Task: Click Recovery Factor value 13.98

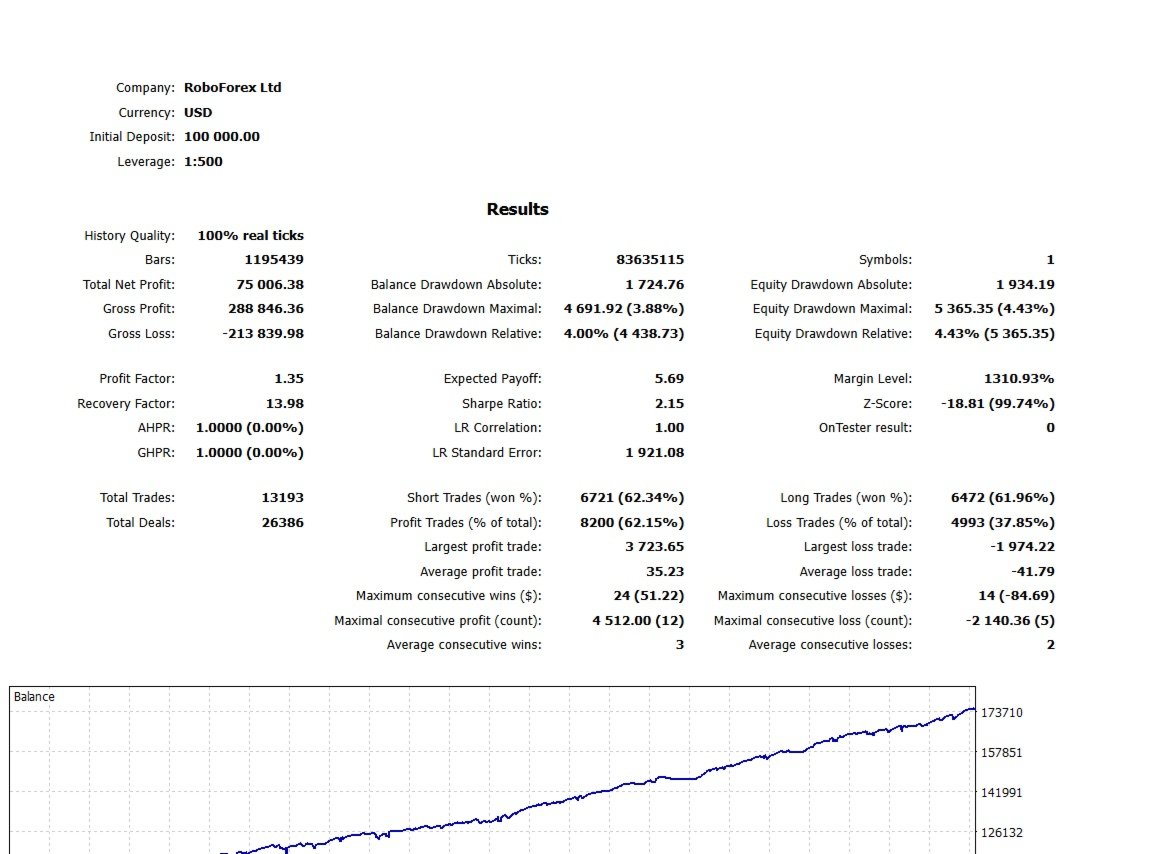Action: click(x=284, y=403)
